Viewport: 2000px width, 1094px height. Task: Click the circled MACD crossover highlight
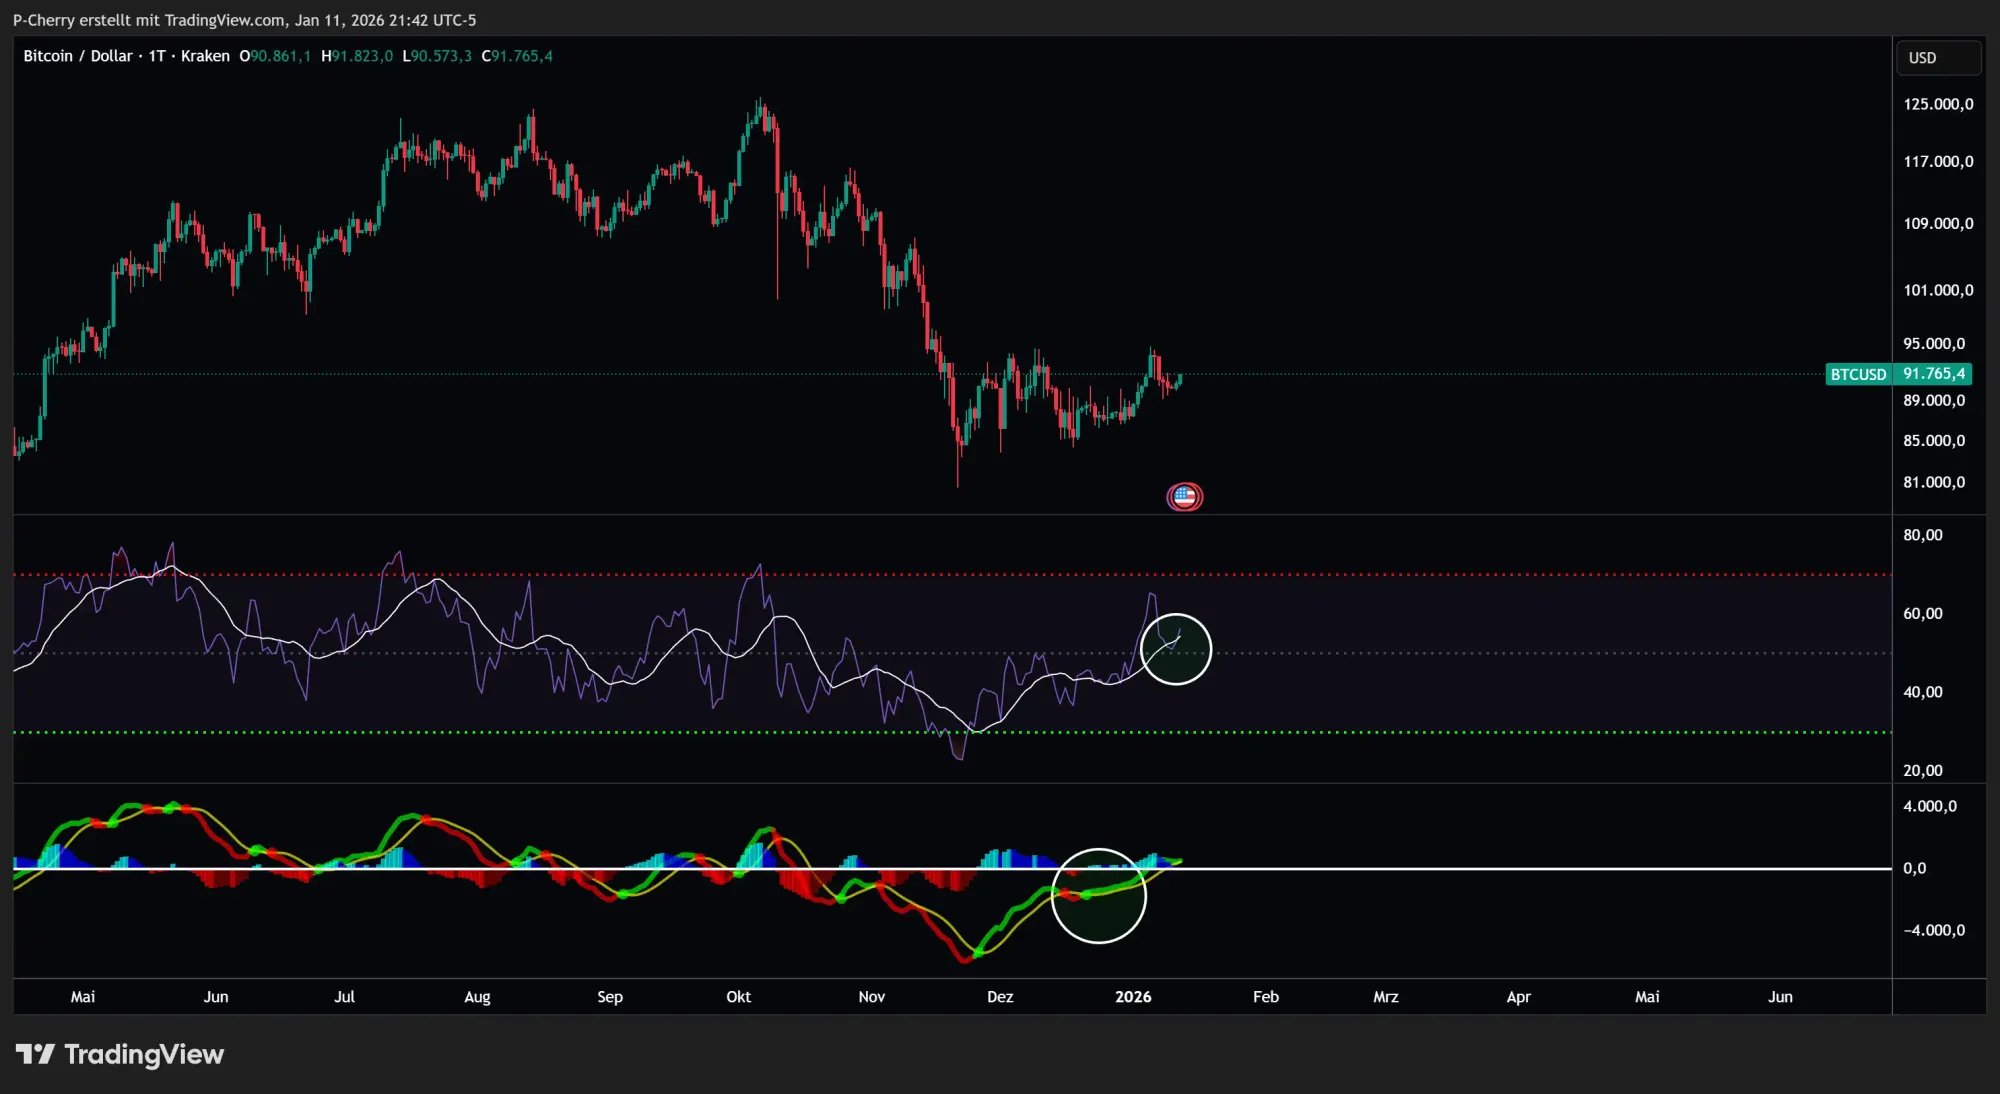1100,895
